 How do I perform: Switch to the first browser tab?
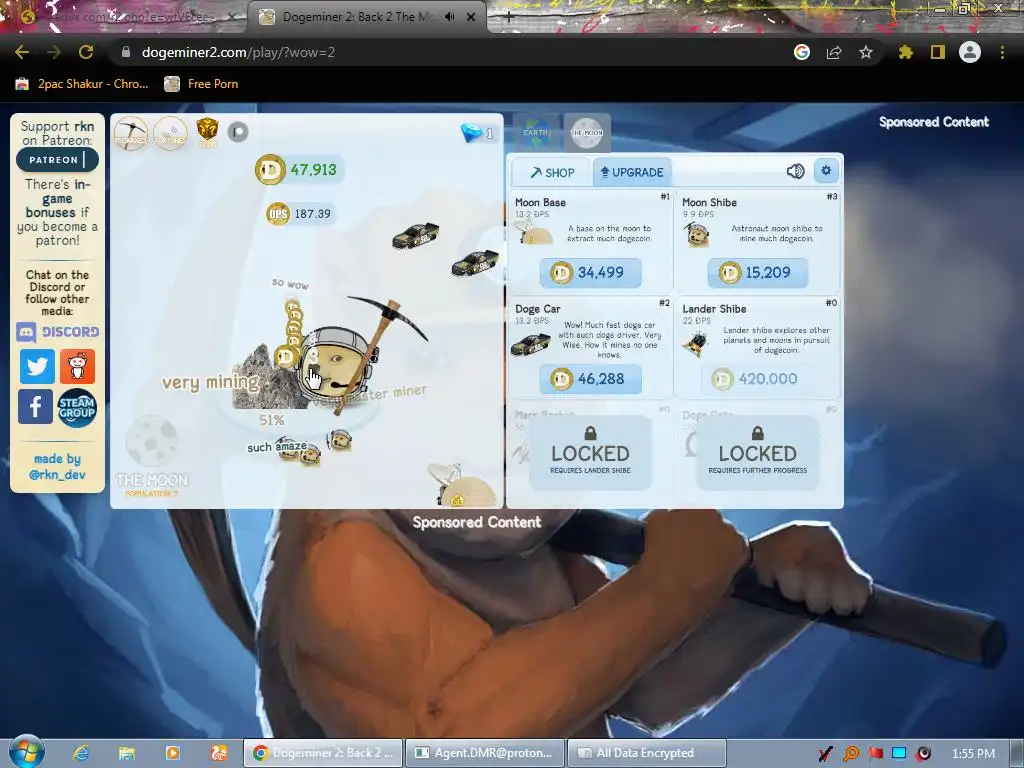[124, 17]
